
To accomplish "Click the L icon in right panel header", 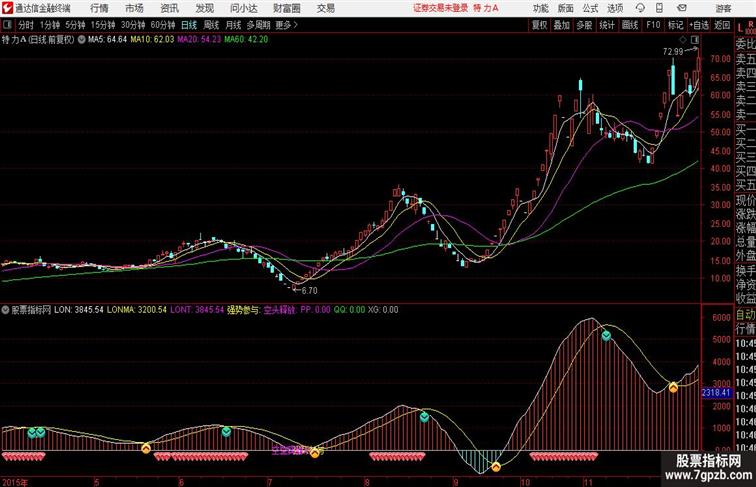I will pos(740,28).
